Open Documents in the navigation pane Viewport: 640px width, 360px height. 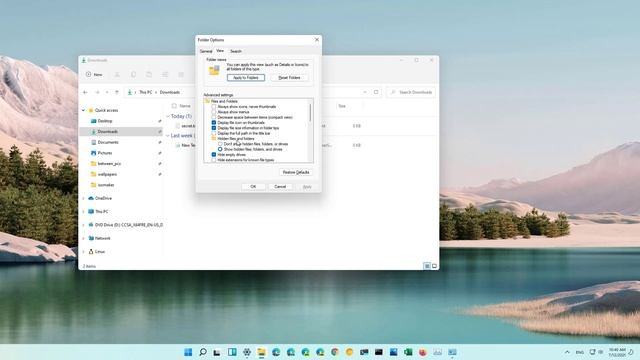[108, 142]
